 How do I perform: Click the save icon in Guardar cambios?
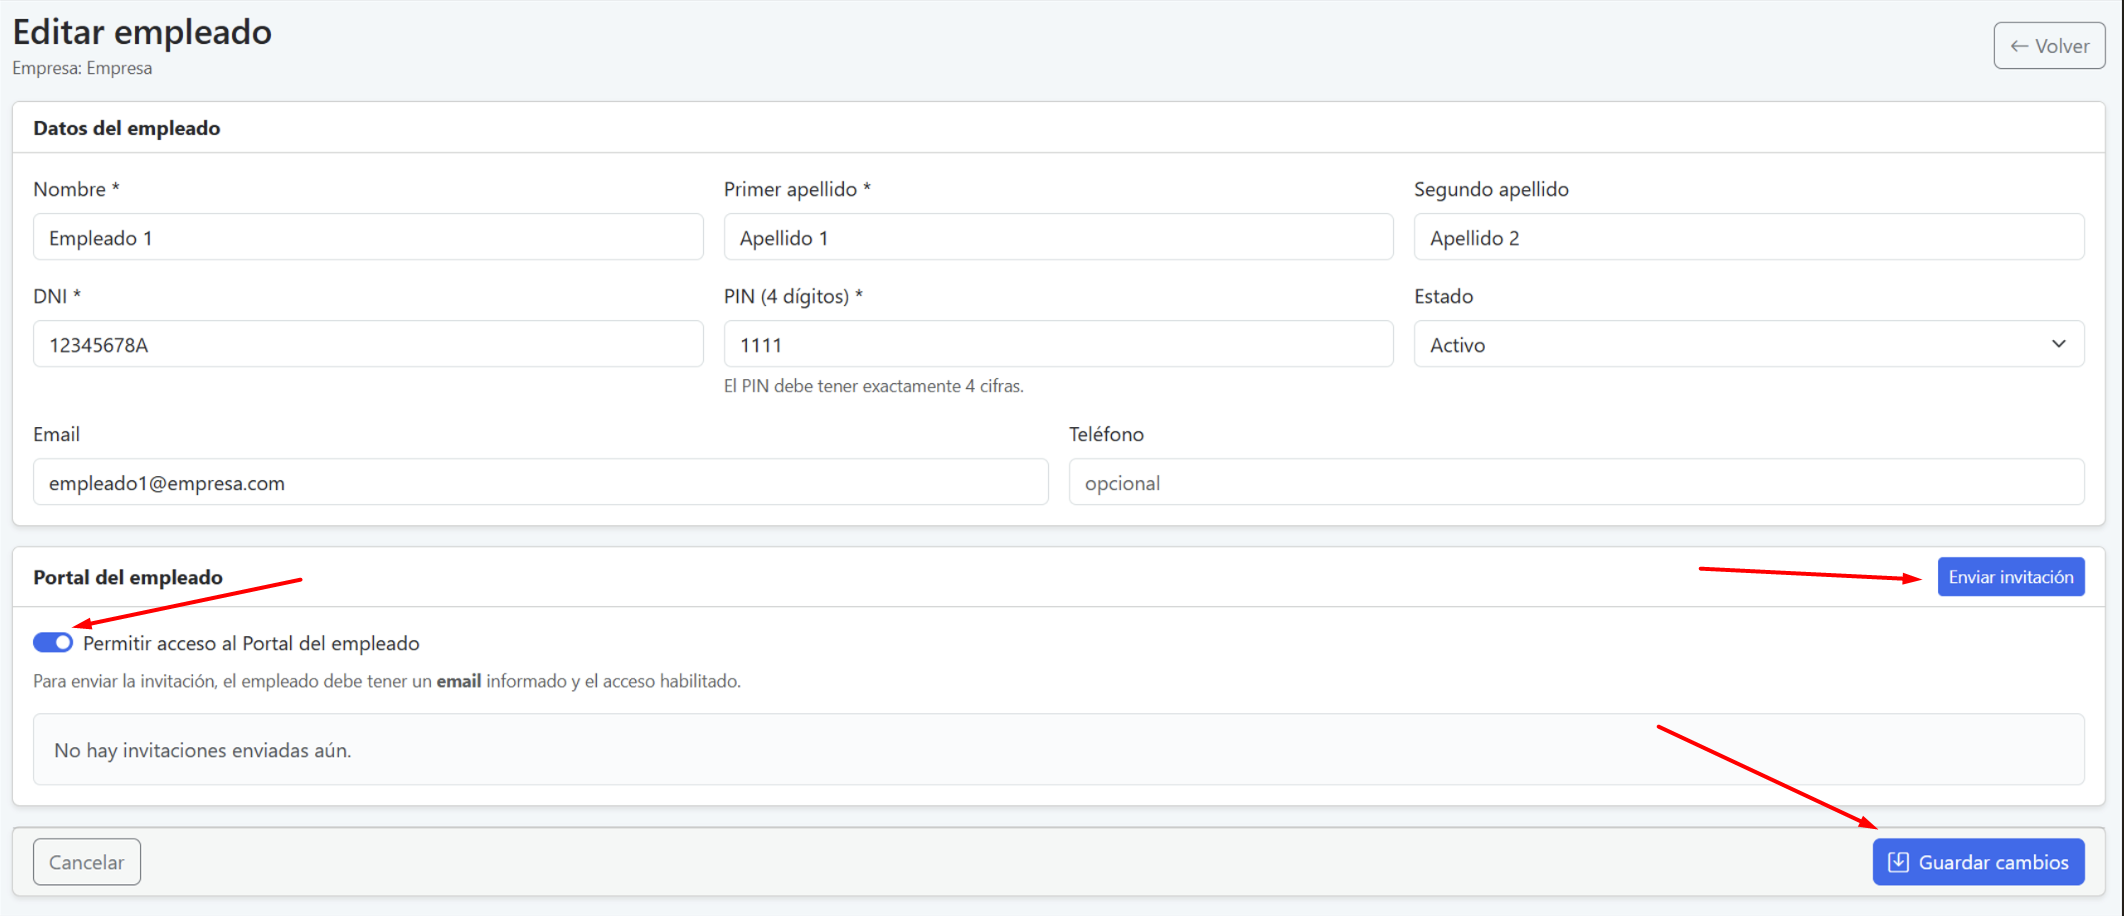pyautogui.click(x=1898, y=862)
